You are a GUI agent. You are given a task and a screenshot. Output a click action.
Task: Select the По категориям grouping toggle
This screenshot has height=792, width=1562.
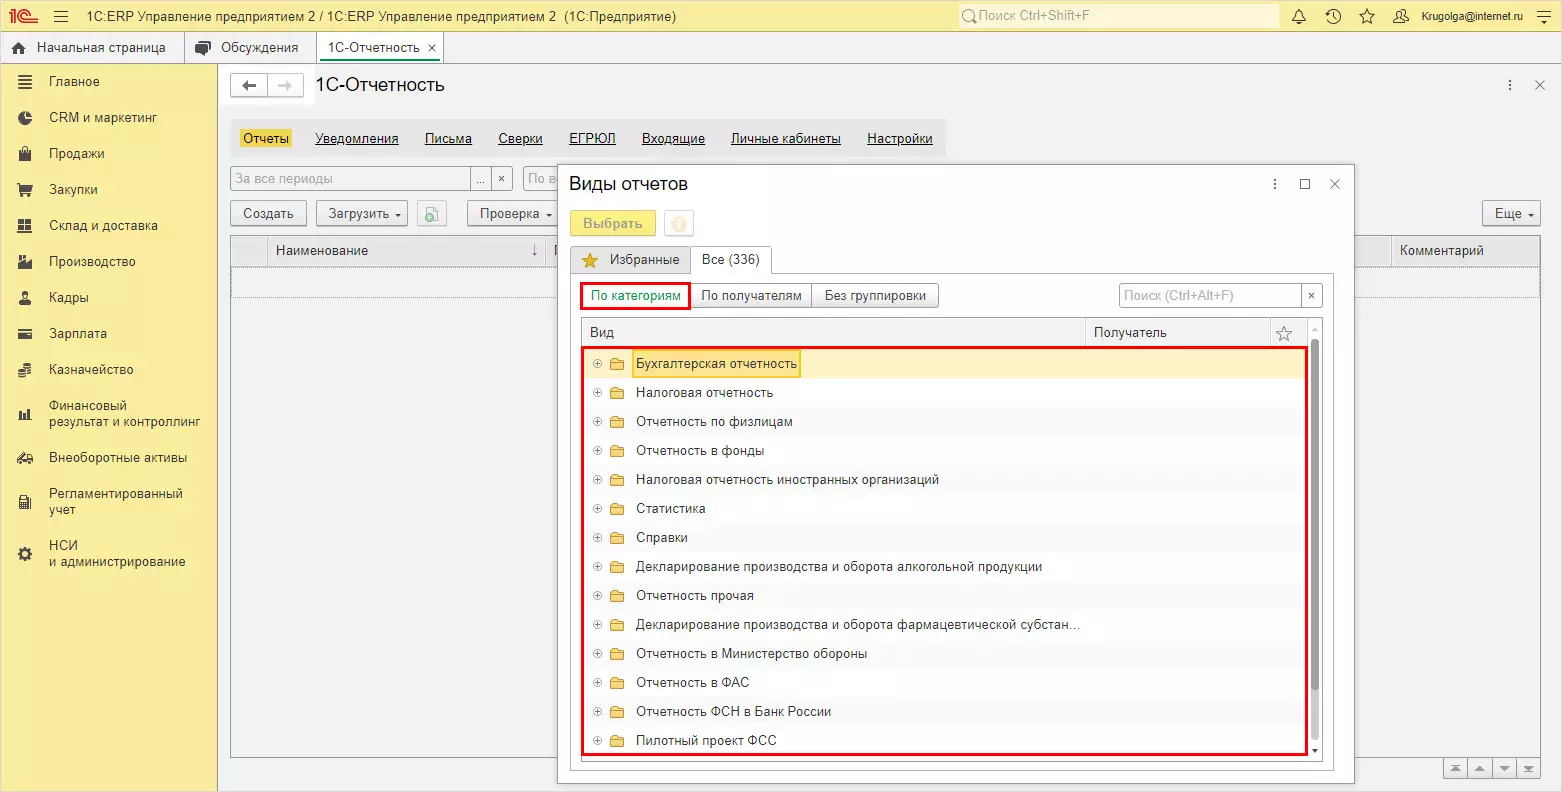(x=635, y=296)
